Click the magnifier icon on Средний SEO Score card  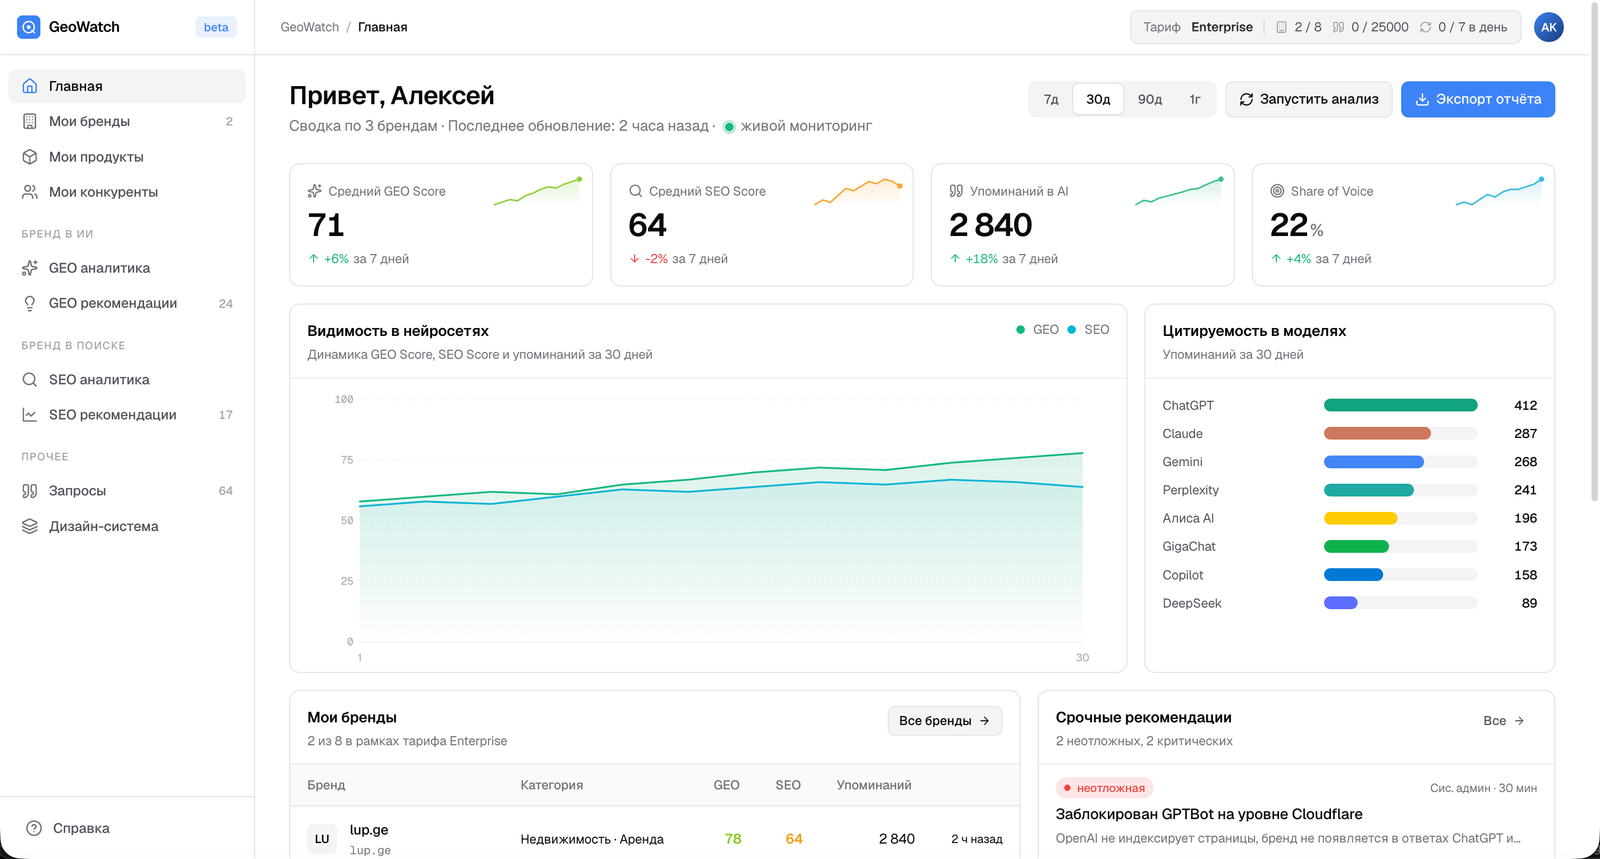click(x=635, y=191)
